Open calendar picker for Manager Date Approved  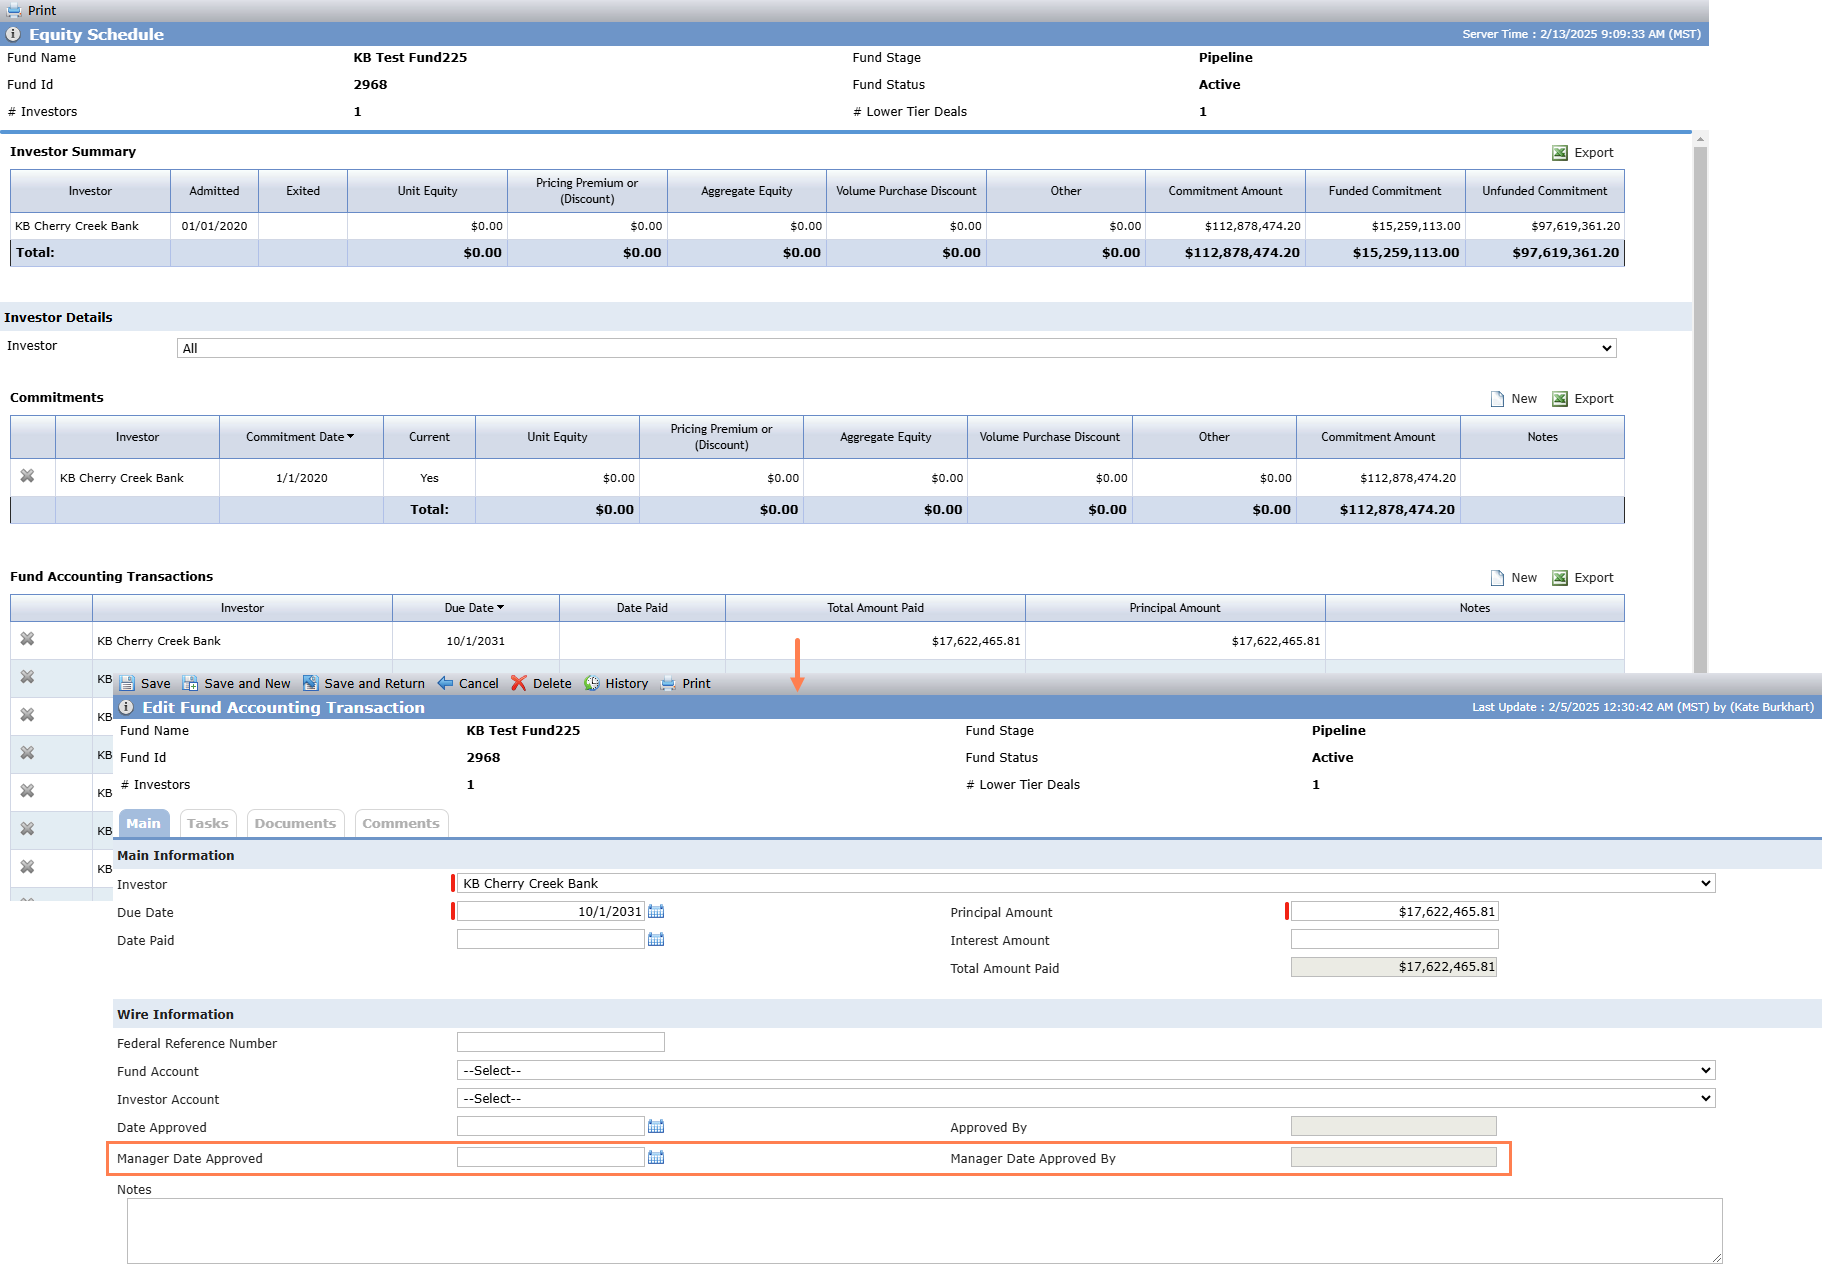pos(656,1157)
